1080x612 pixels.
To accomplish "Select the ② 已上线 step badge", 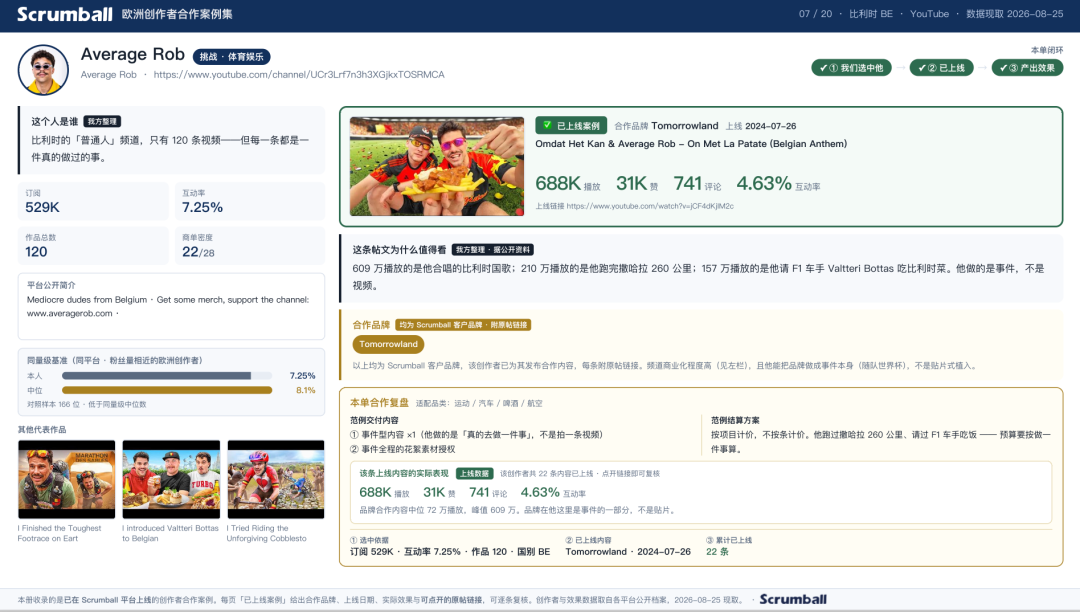I will coord(941,67).
